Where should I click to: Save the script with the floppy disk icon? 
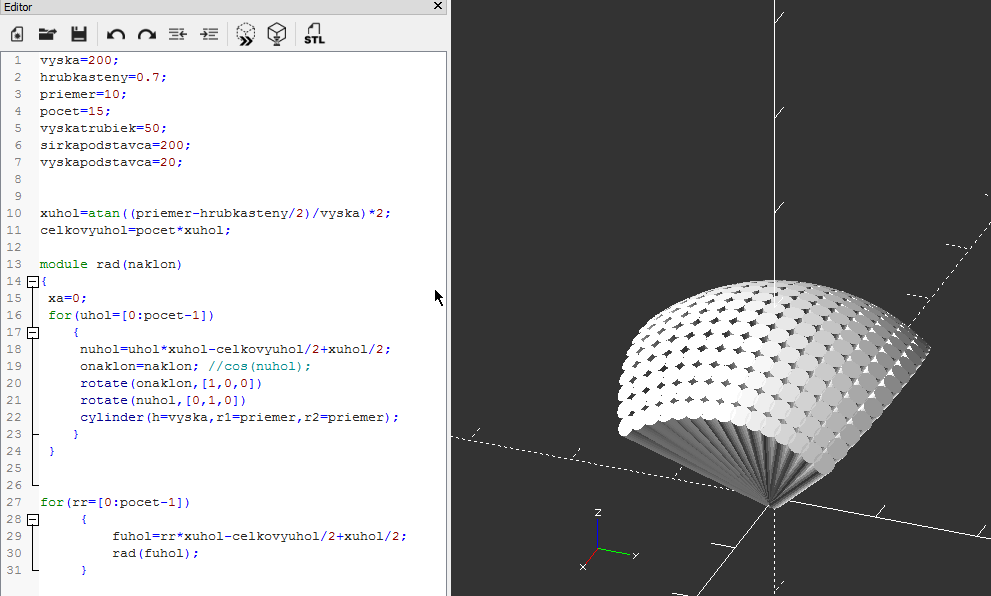(x=78, y=34)
